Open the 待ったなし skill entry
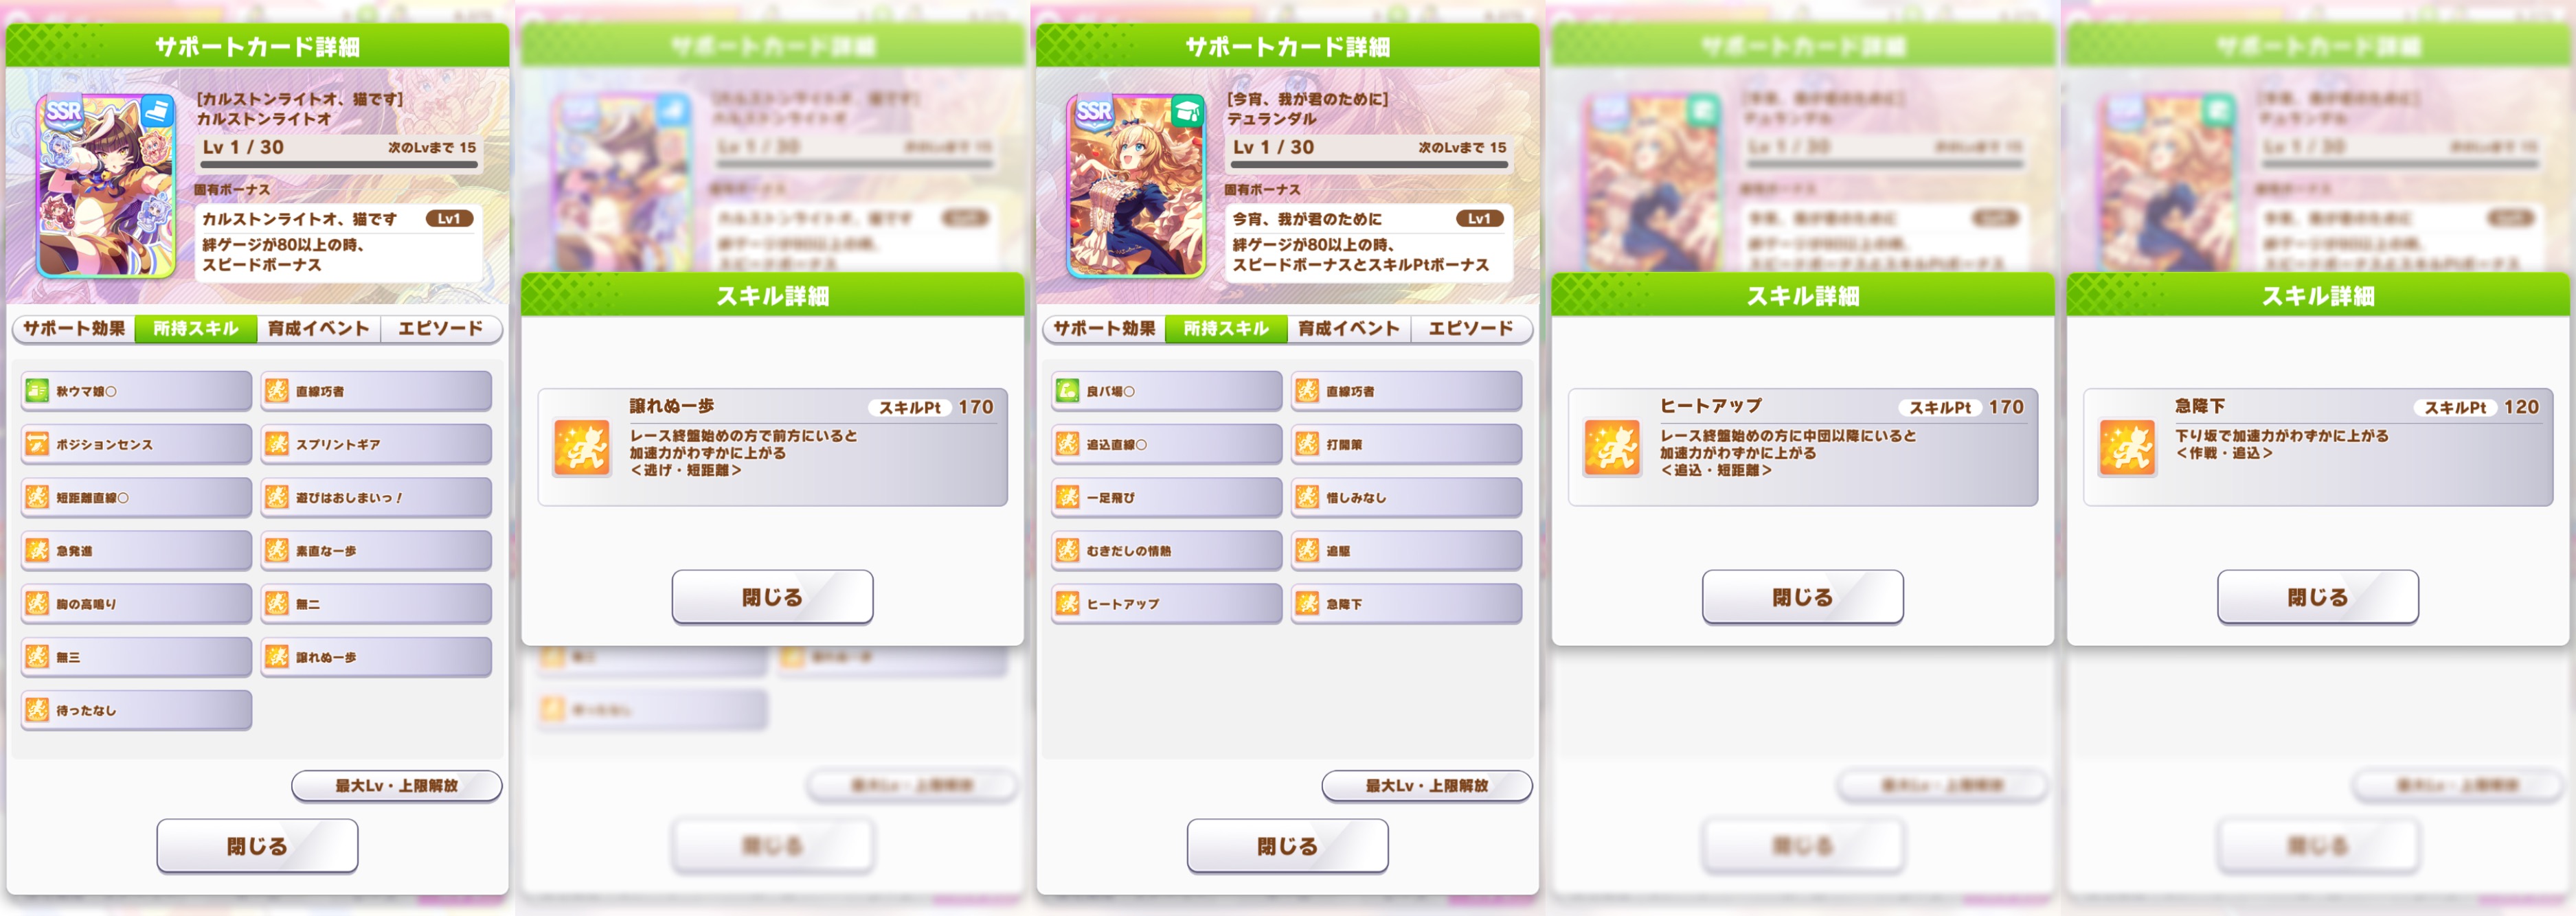This screenshot has width=2576, height=916. pos(136,710)
